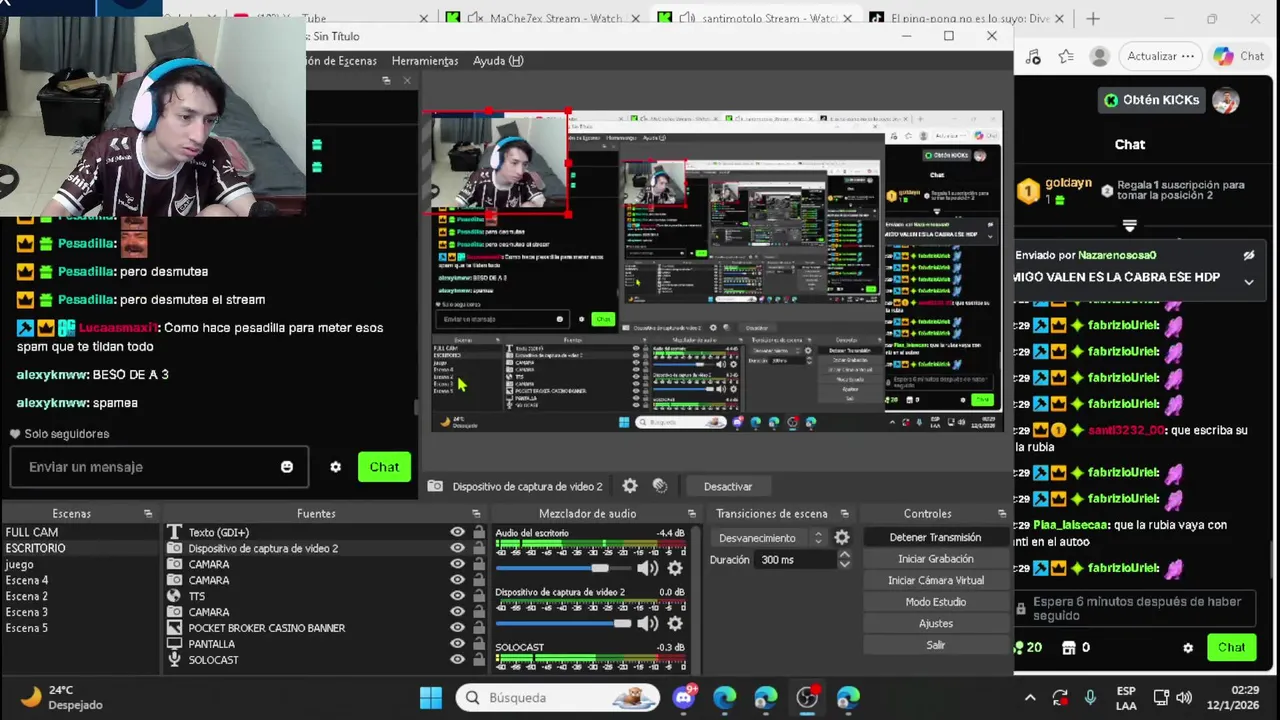The image size is (1280, 720).
Task: Open Desvanecimiento transition dropdown
Action: point(770,538)
